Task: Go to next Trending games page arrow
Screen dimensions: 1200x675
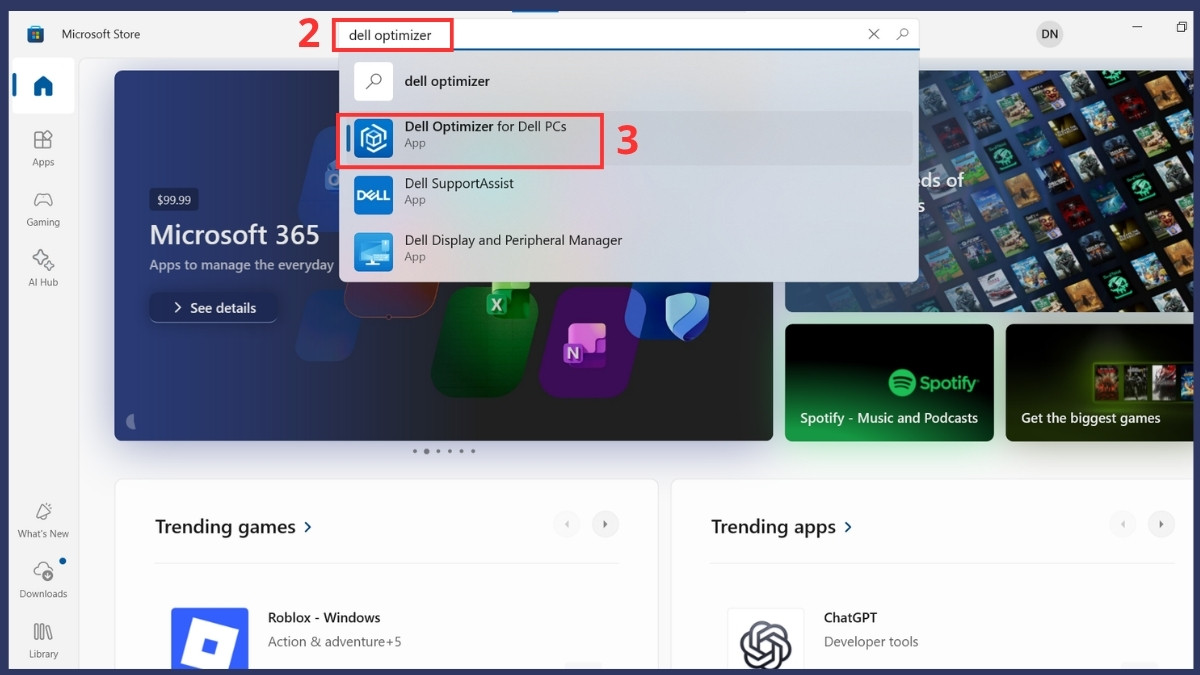Action: tap(605, 523)
